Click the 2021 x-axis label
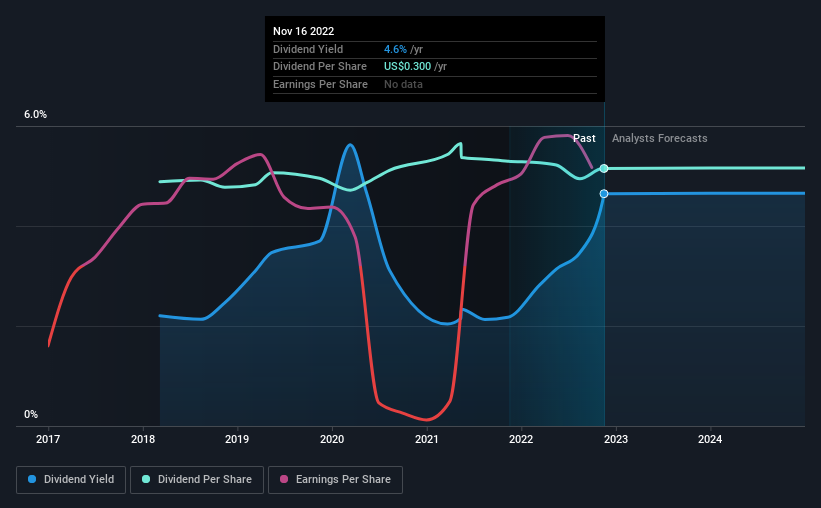 click(x=427, y=439)
